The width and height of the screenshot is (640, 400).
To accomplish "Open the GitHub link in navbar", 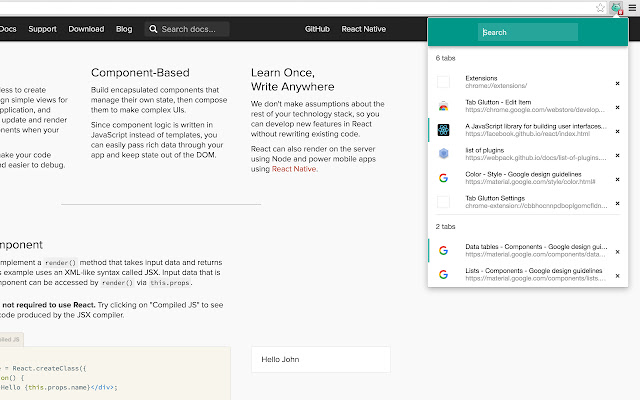I will 317,29.
